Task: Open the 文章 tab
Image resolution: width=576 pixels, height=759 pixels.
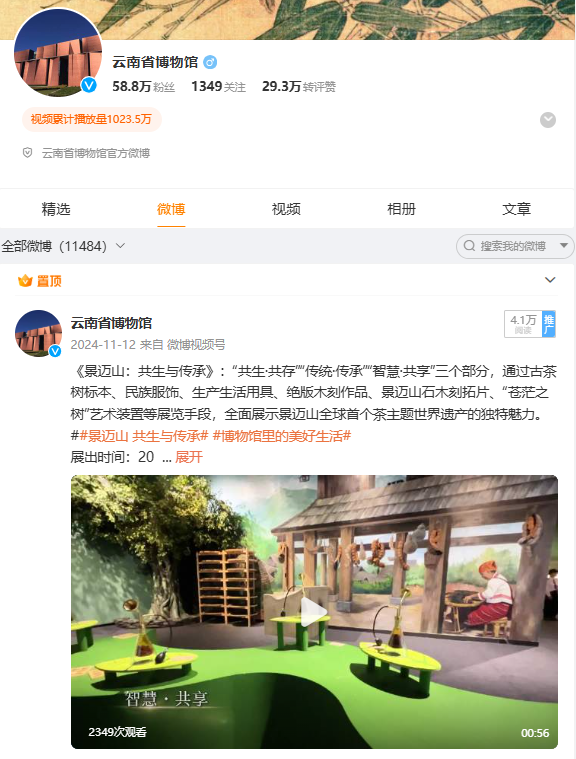Action: pos(516,209)
